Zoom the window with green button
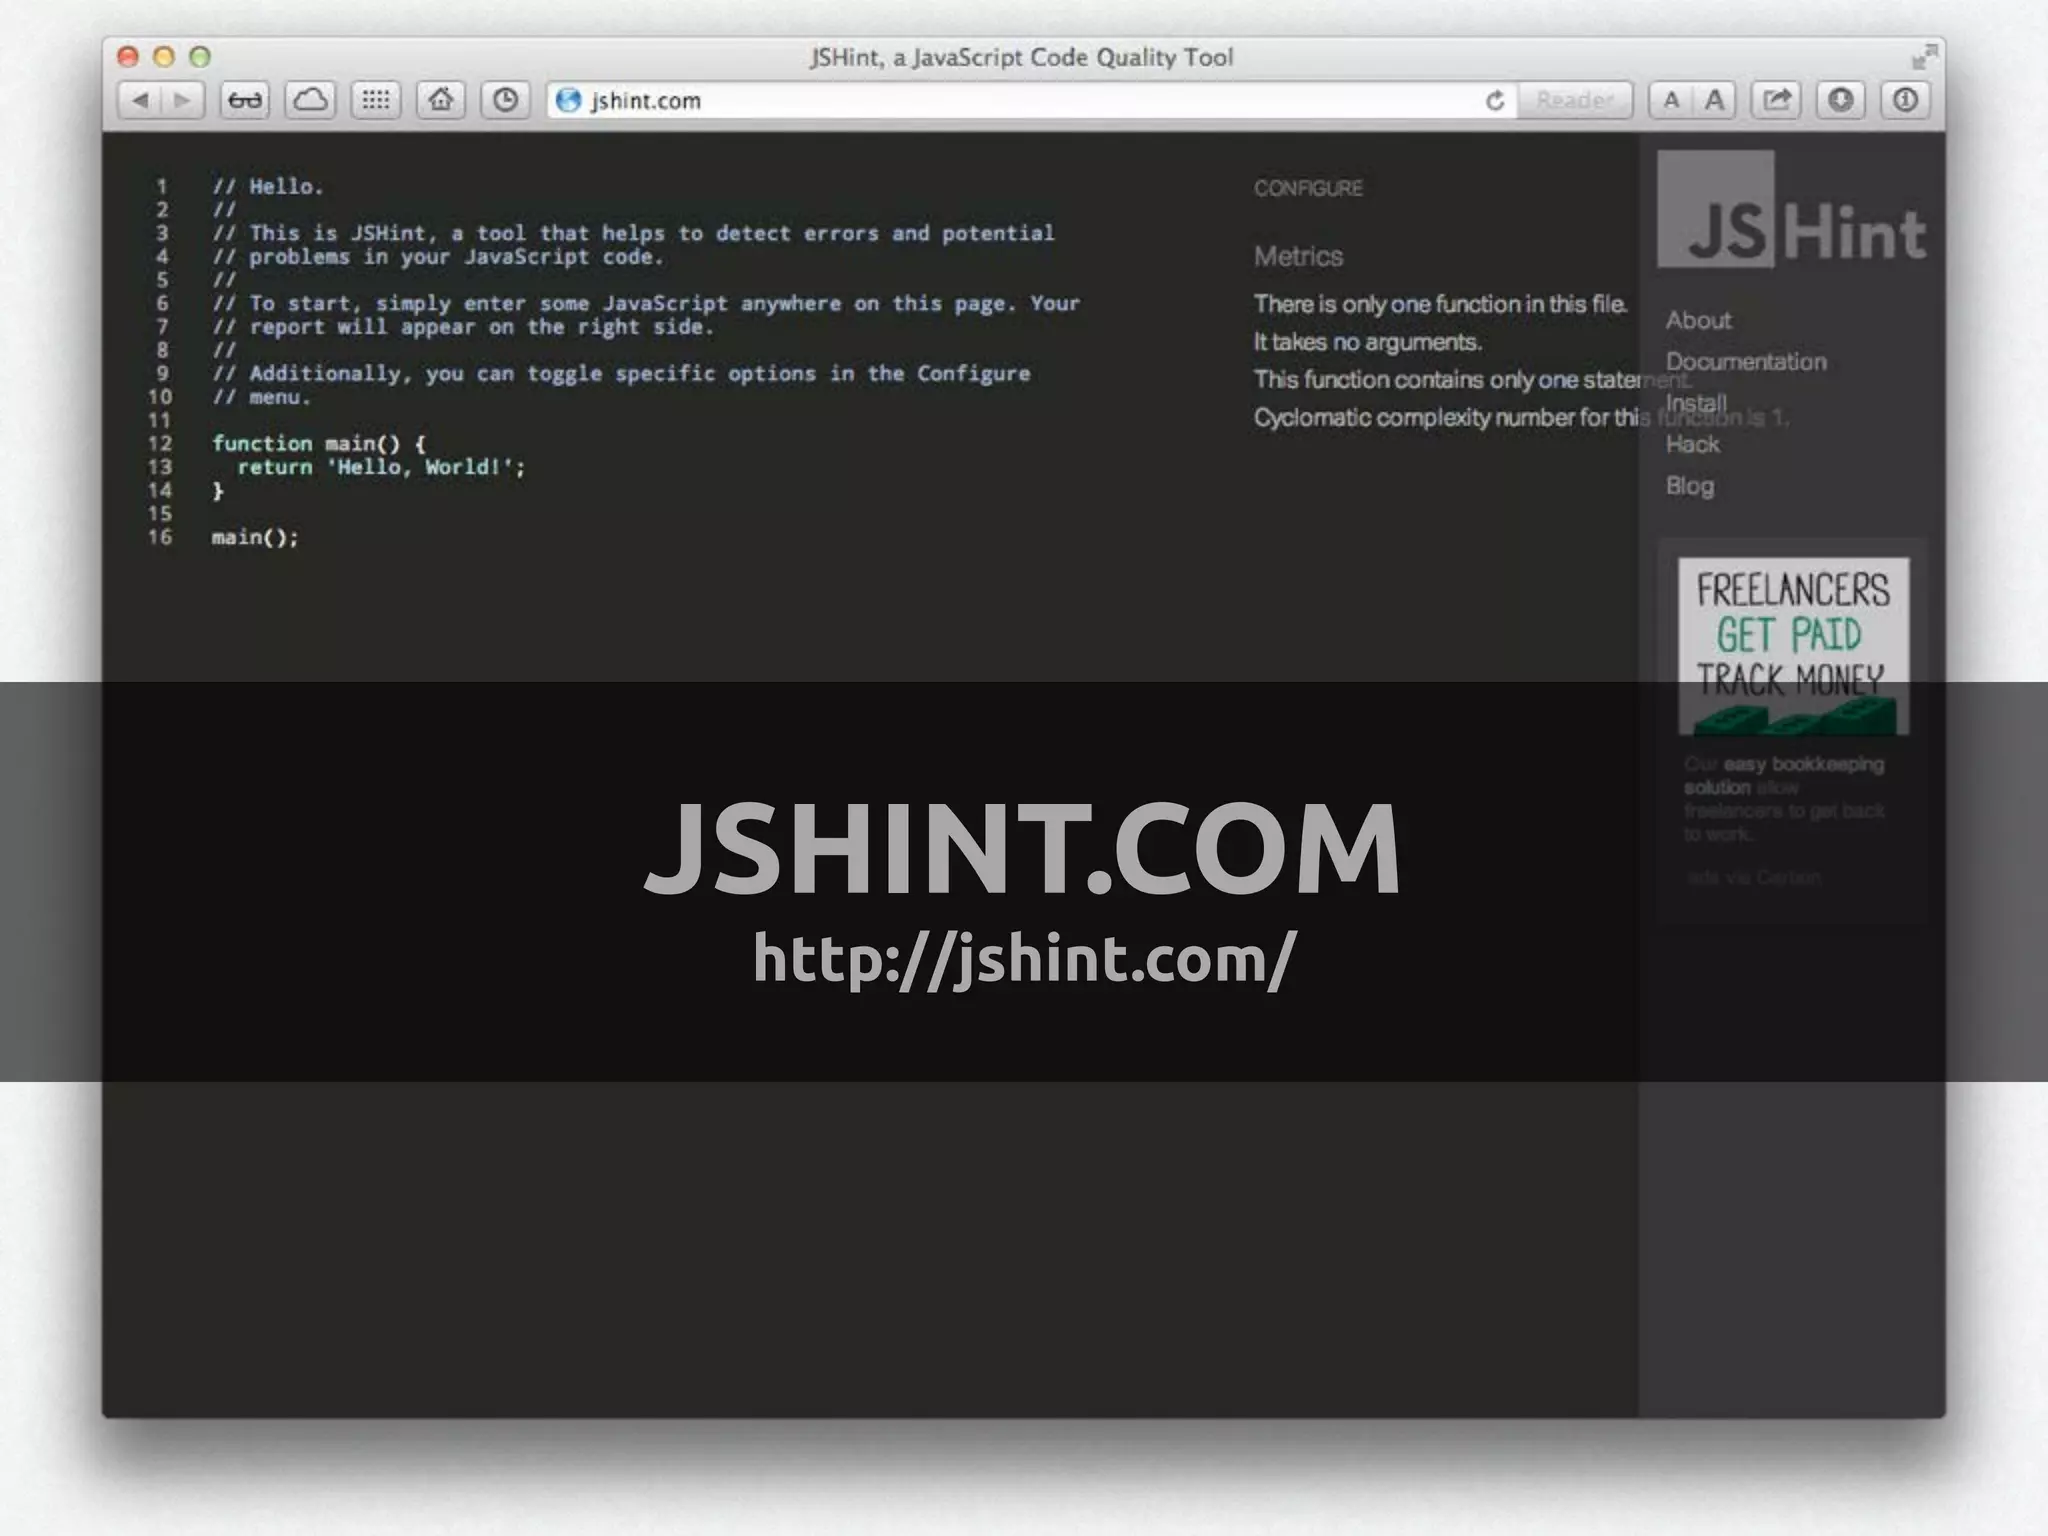This screenshot has height=1536, width=2048. [200, 57]
